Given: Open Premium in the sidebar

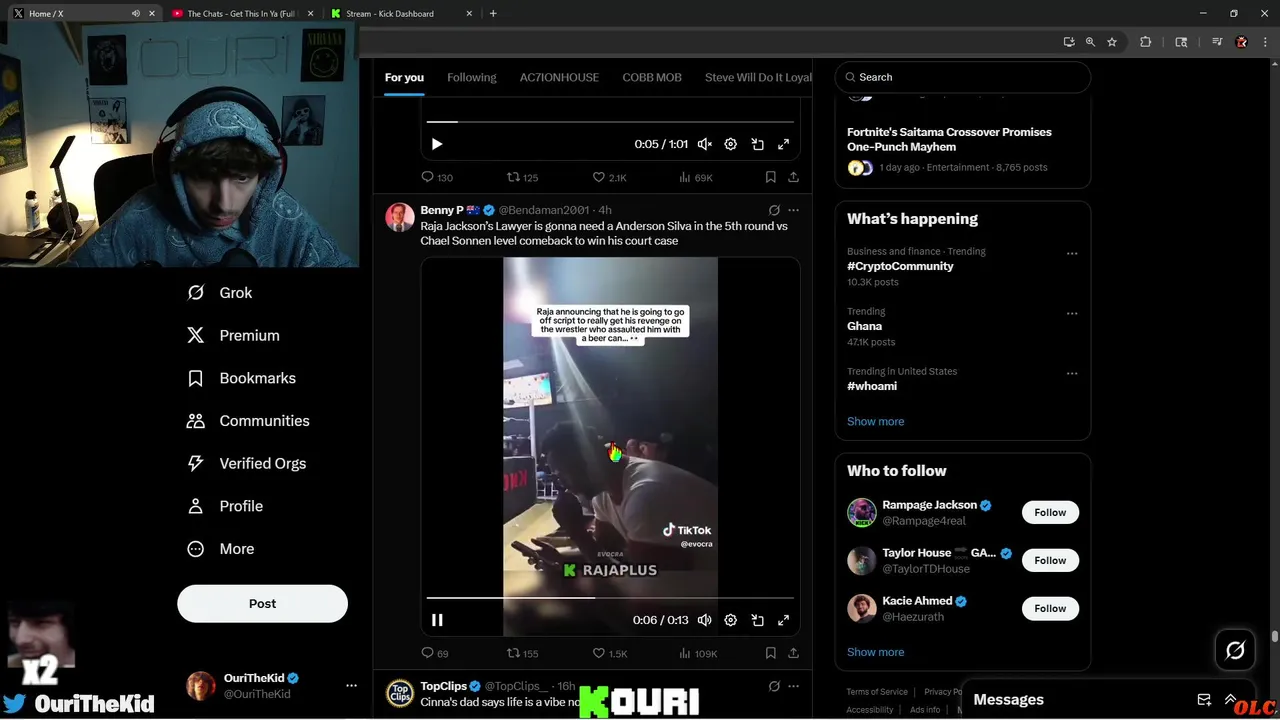Looking at the screenshot, I should click(x=232, y=336).
